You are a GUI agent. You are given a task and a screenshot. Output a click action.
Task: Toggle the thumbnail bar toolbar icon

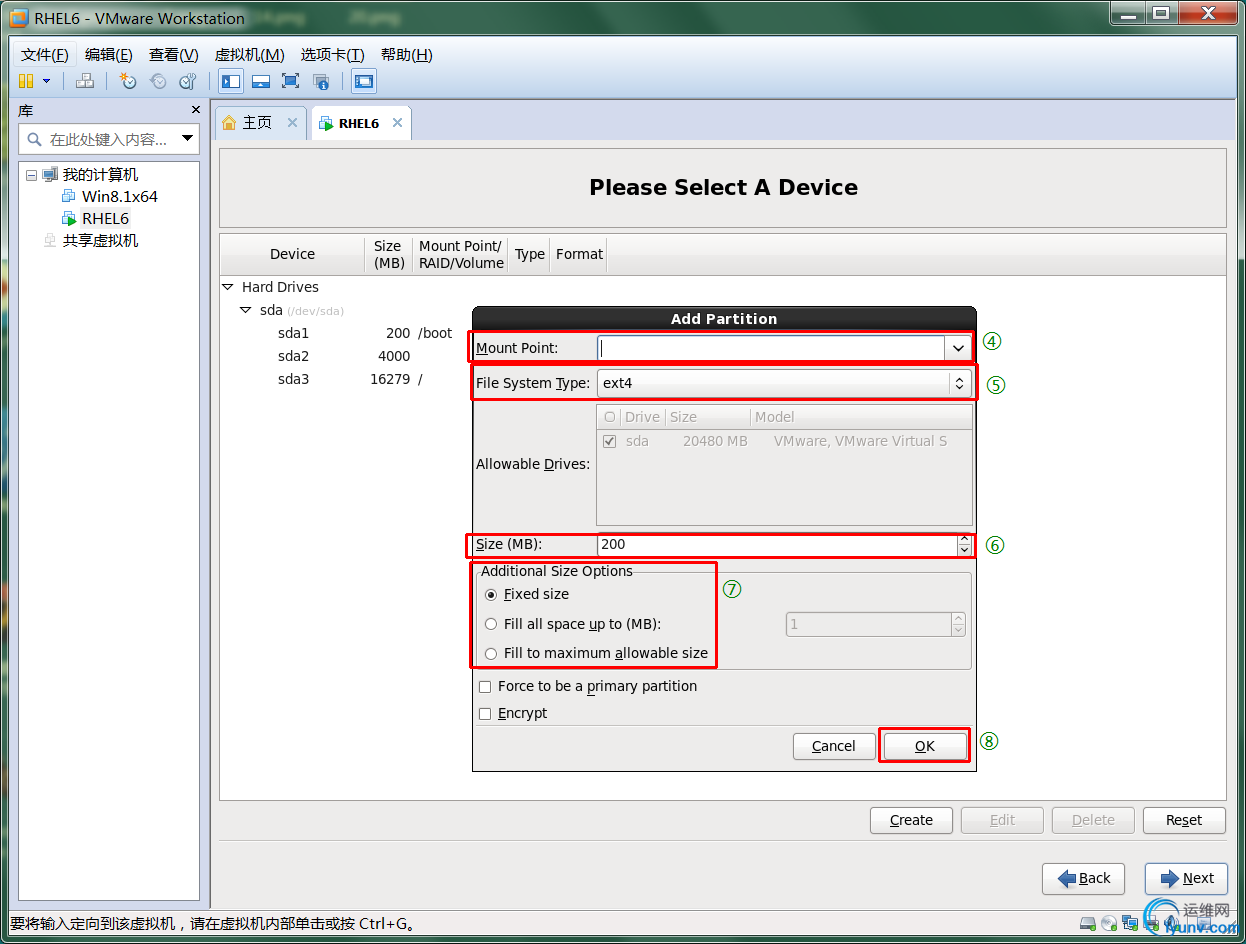261,81
